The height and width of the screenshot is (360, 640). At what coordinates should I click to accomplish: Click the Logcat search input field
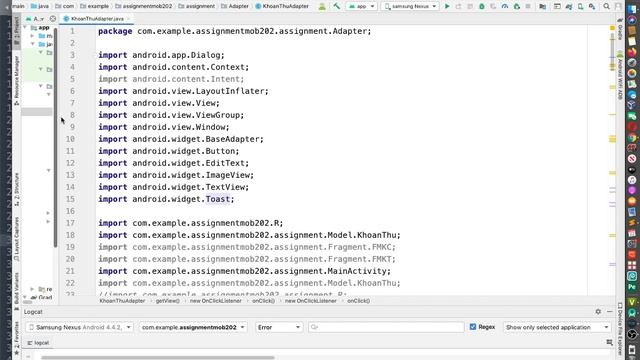(386, 327)
